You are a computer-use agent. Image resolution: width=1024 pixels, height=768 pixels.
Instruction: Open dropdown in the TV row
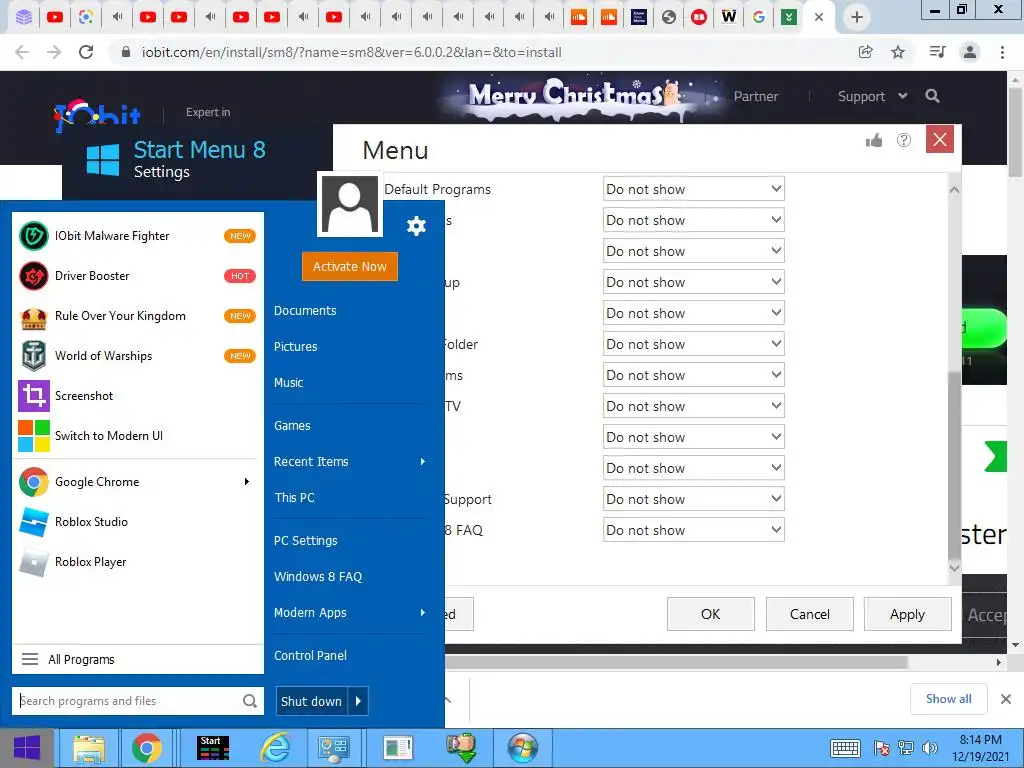coord(694,406)
